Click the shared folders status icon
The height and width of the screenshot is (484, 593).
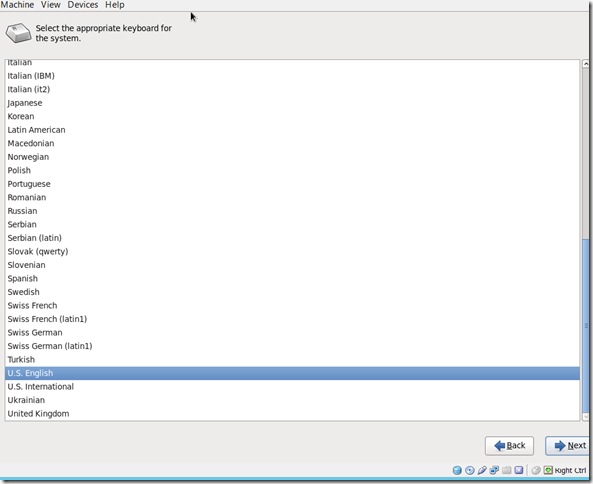pos(506,470)
